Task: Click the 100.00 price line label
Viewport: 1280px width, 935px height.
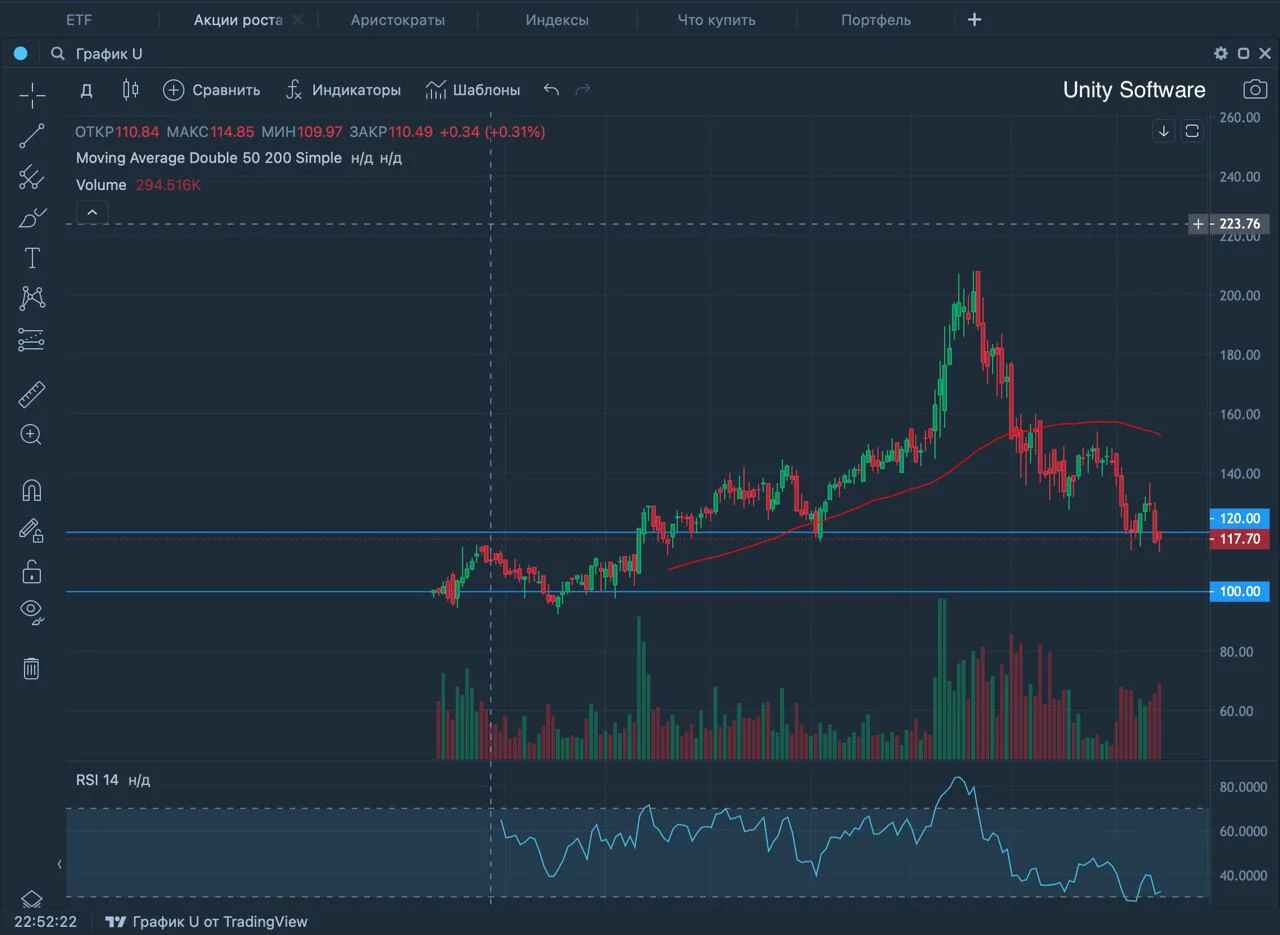Action: tap(1239, 592)
